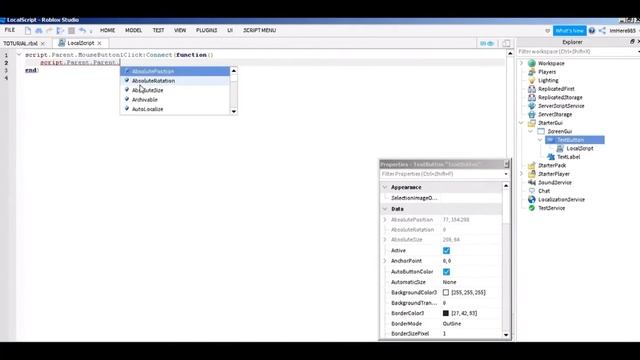Screen dimensions: 640x360
Task: Open the TEST ribbon tab
Action: 158,30
